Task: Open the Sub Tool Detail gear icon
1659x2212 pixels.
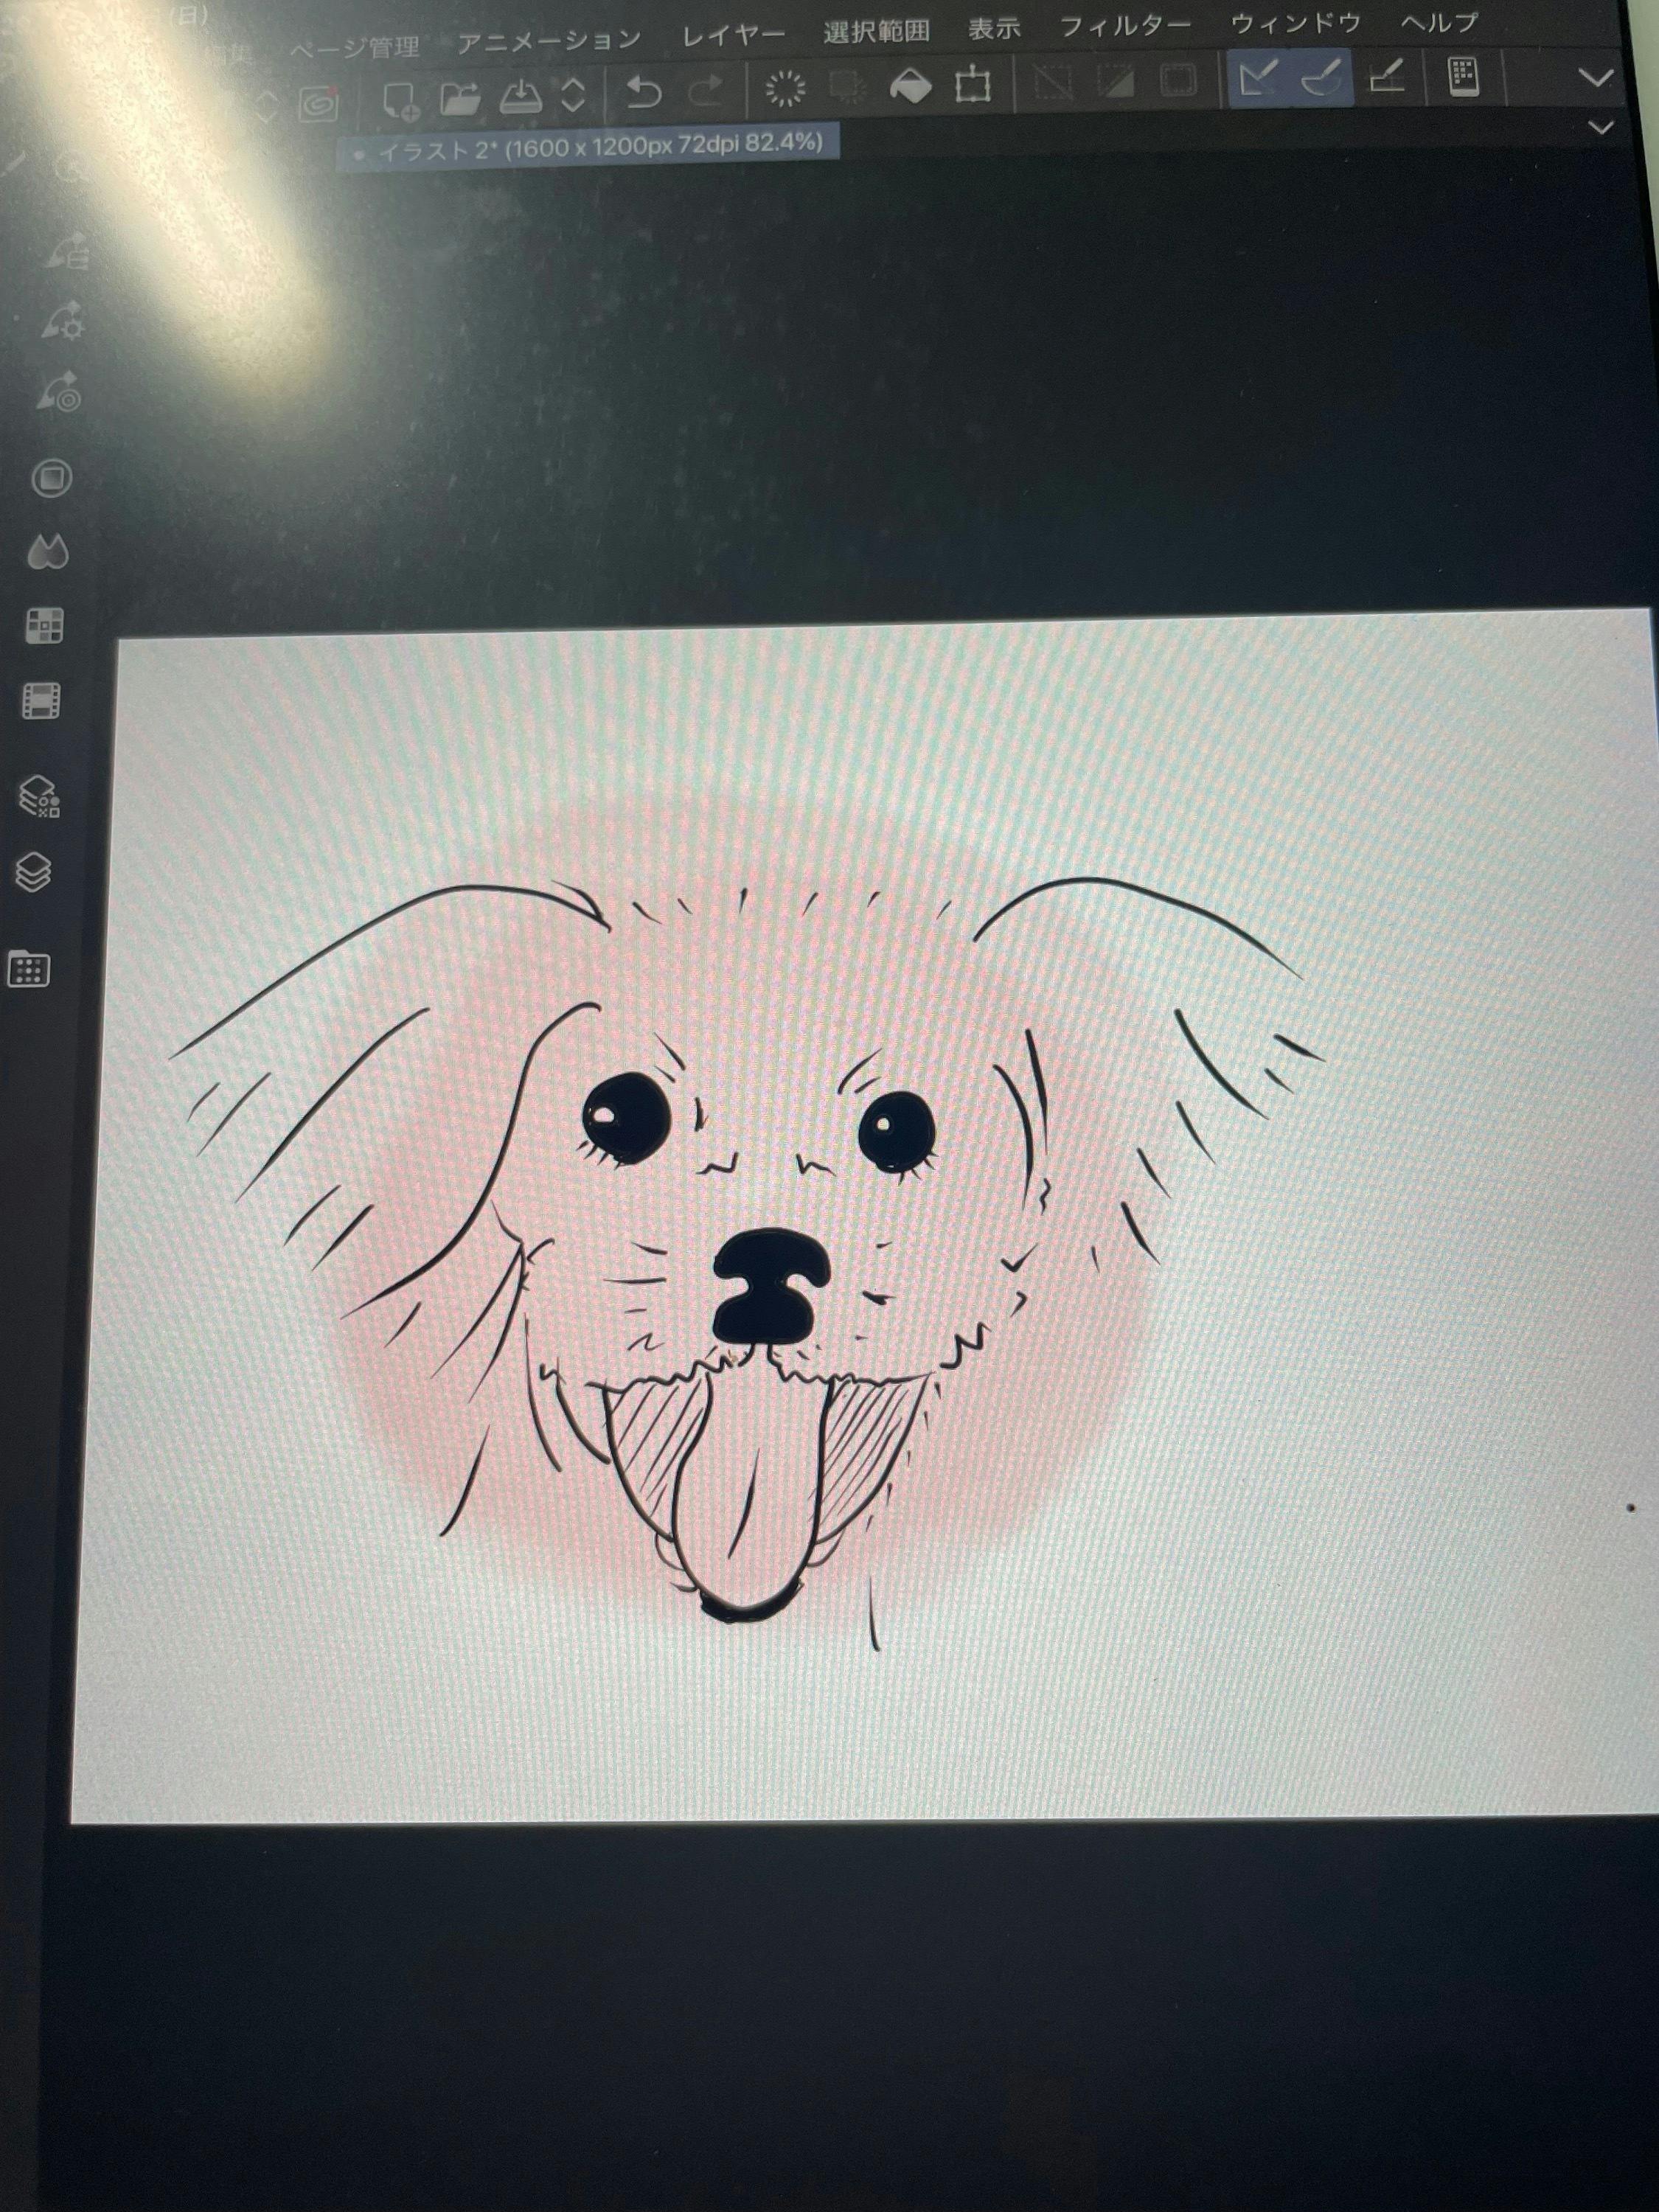Action: coord(62,321)
